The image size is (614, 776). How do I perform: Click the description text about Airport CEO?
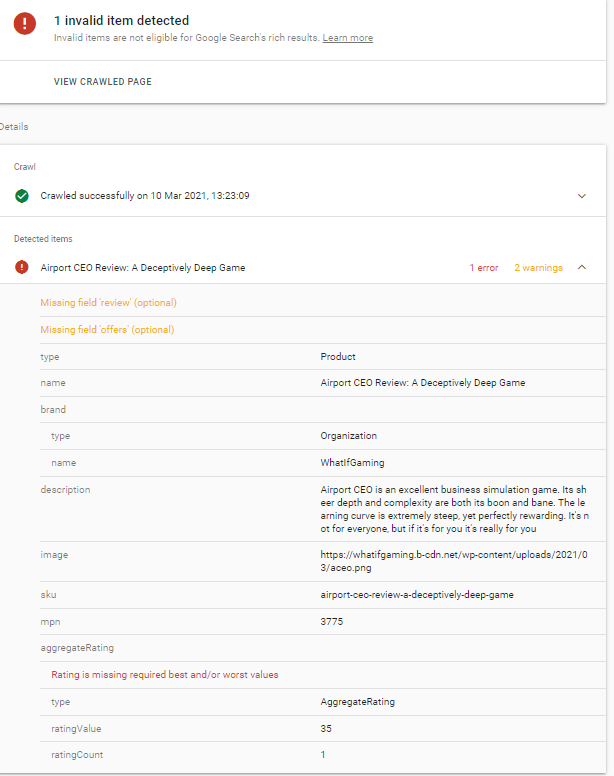(454, 509)
